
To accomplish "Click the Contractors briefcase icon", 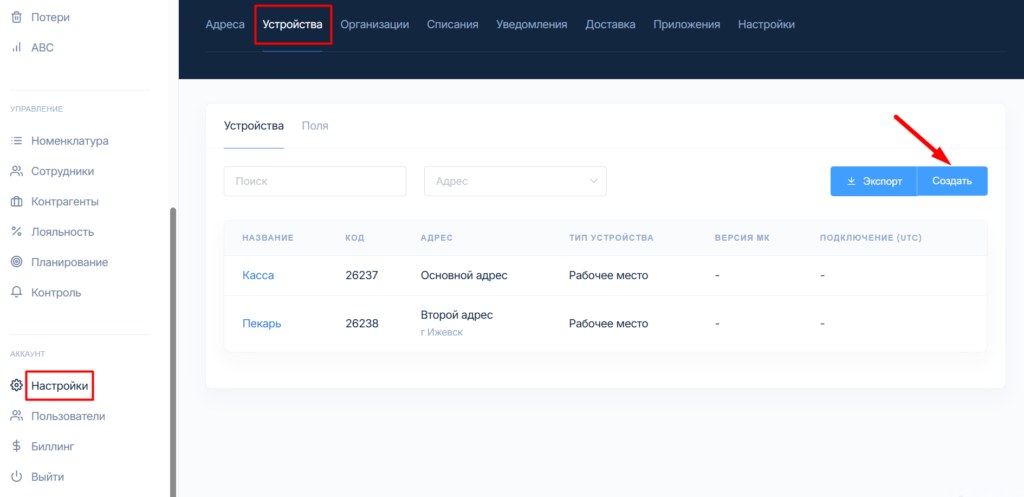I will (x=16, y=202).
